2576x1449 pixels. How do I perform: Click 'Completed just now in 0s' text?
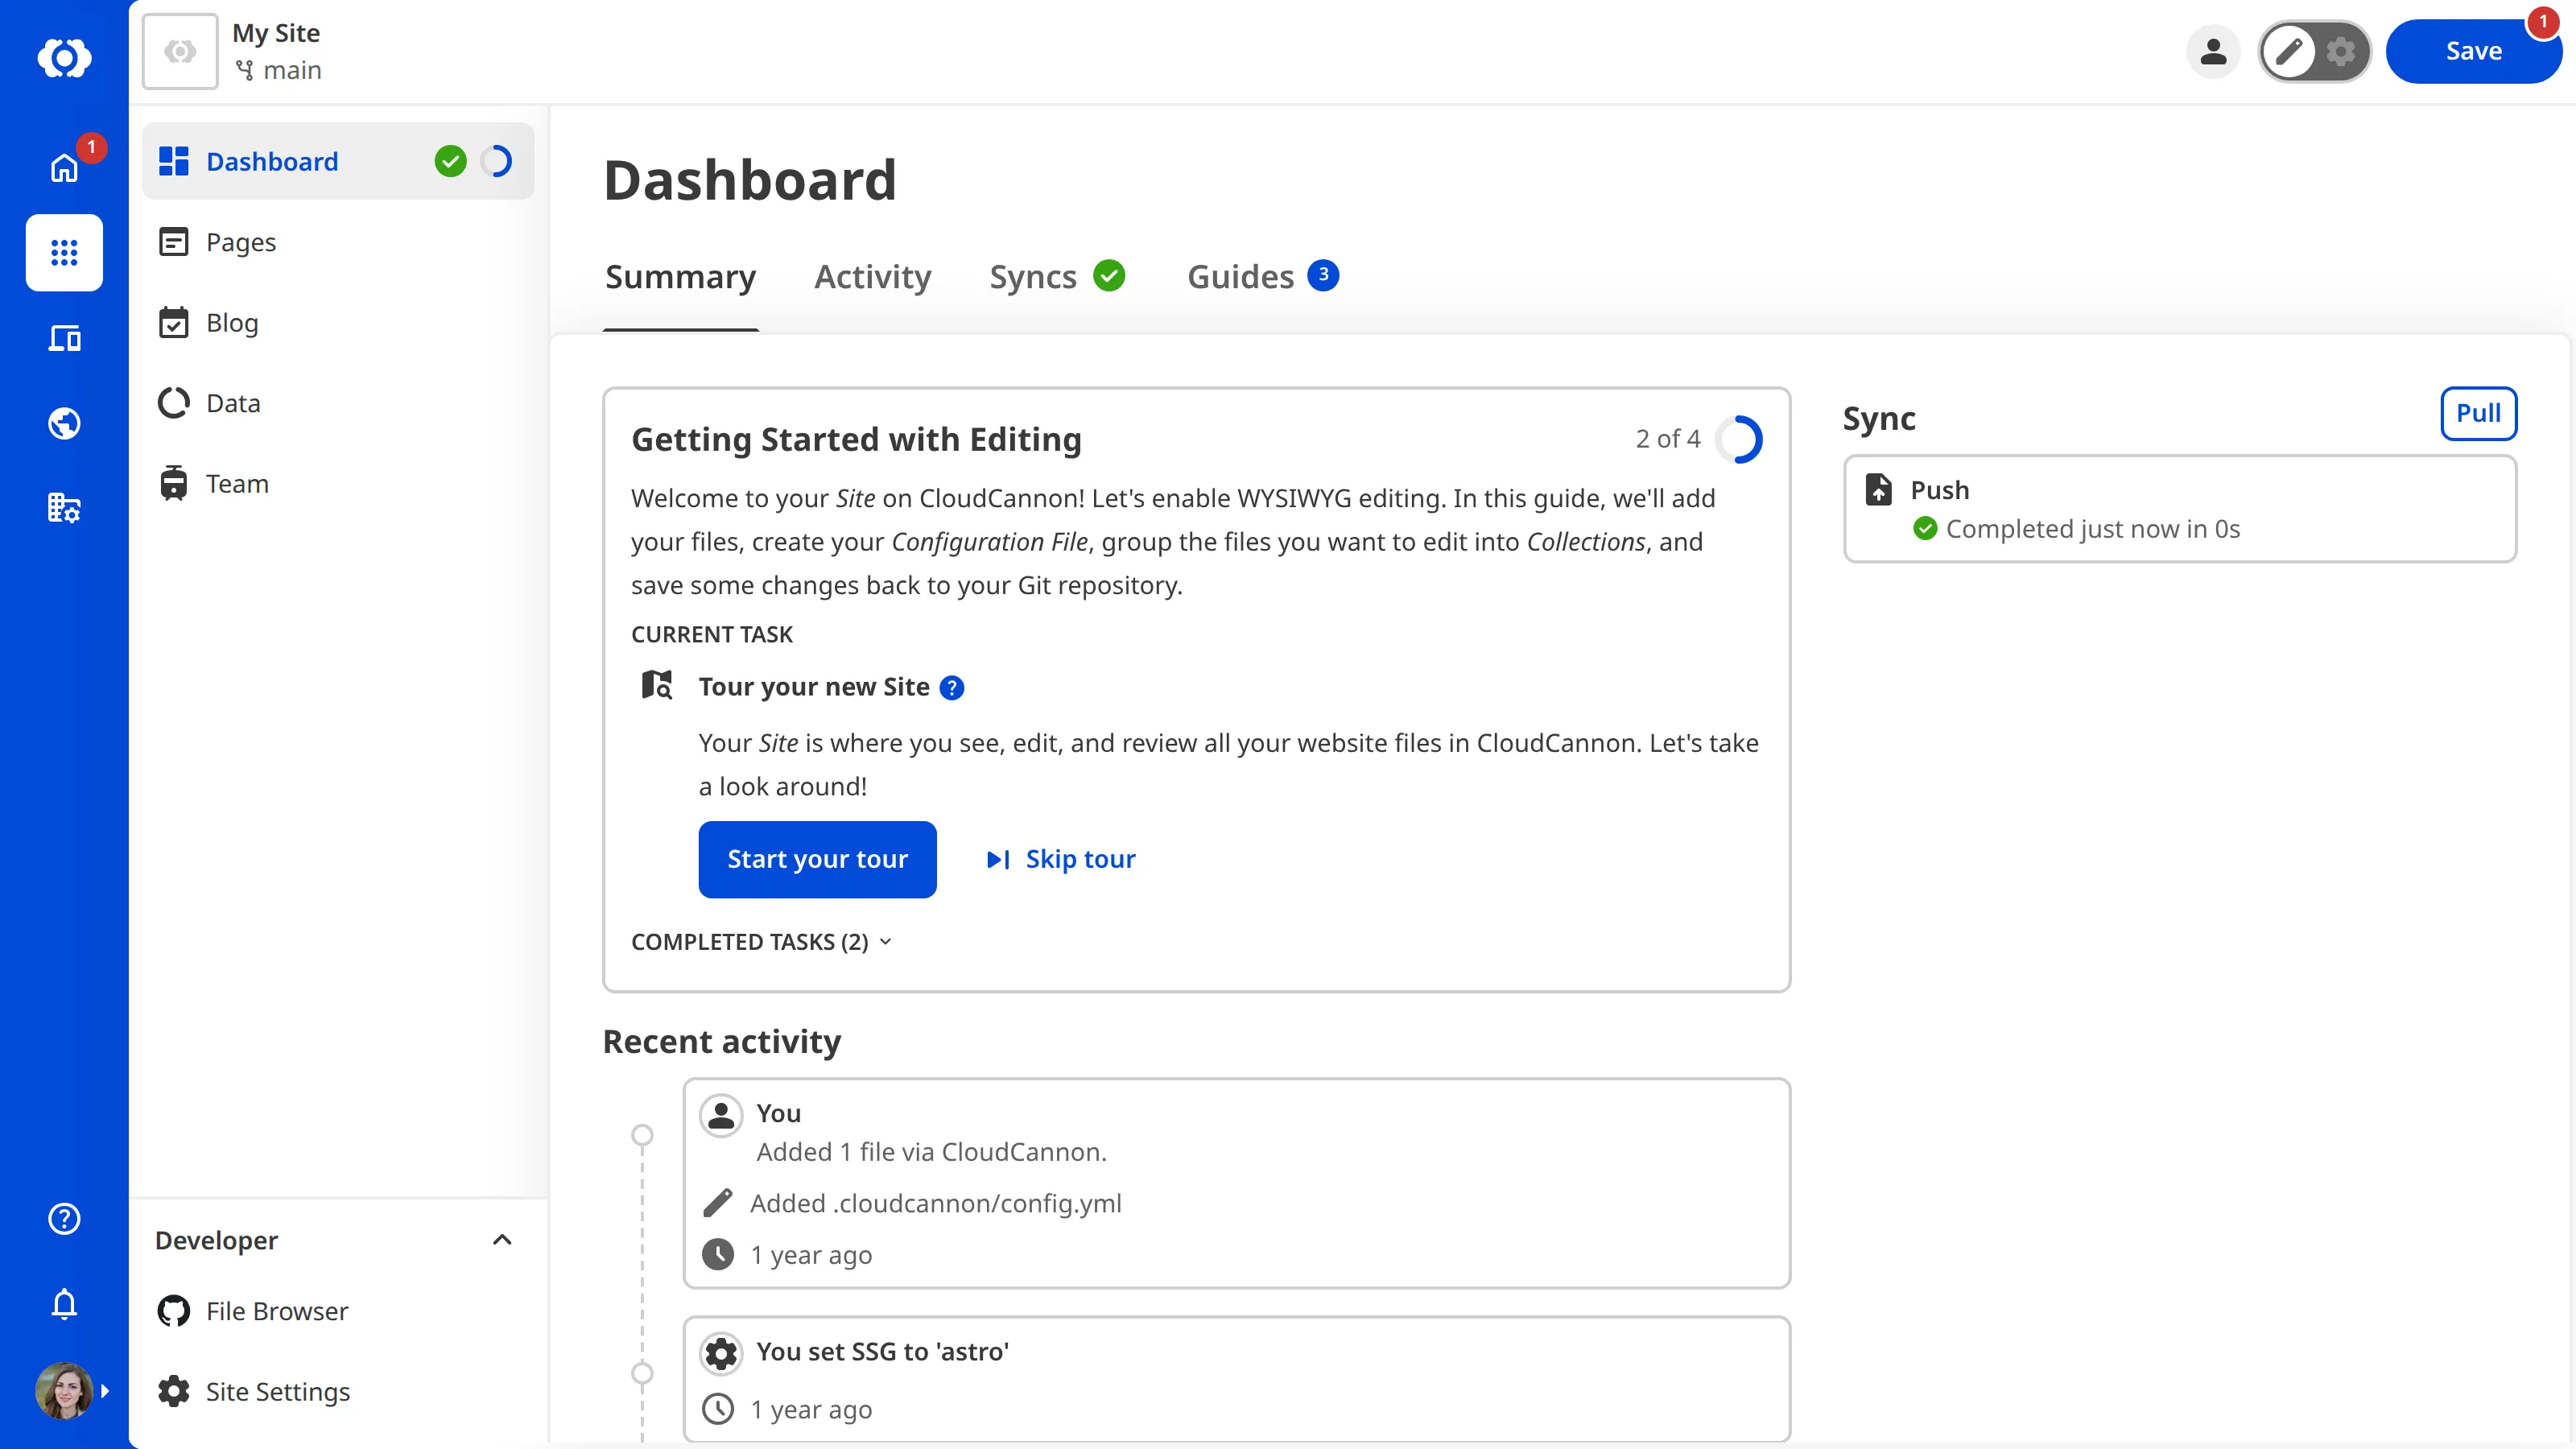click(x=2092, y=529)
